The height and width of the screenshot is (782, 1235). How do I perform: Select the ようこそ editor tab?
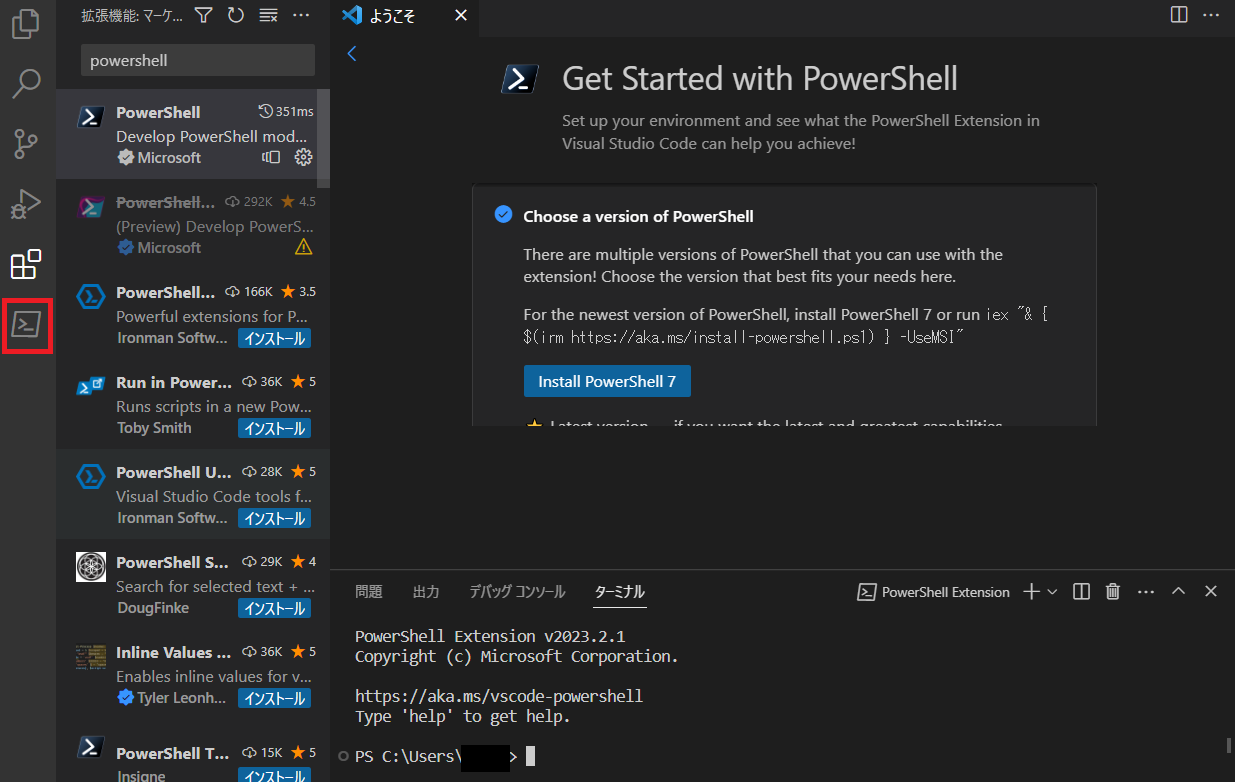(x=405, y=15)
